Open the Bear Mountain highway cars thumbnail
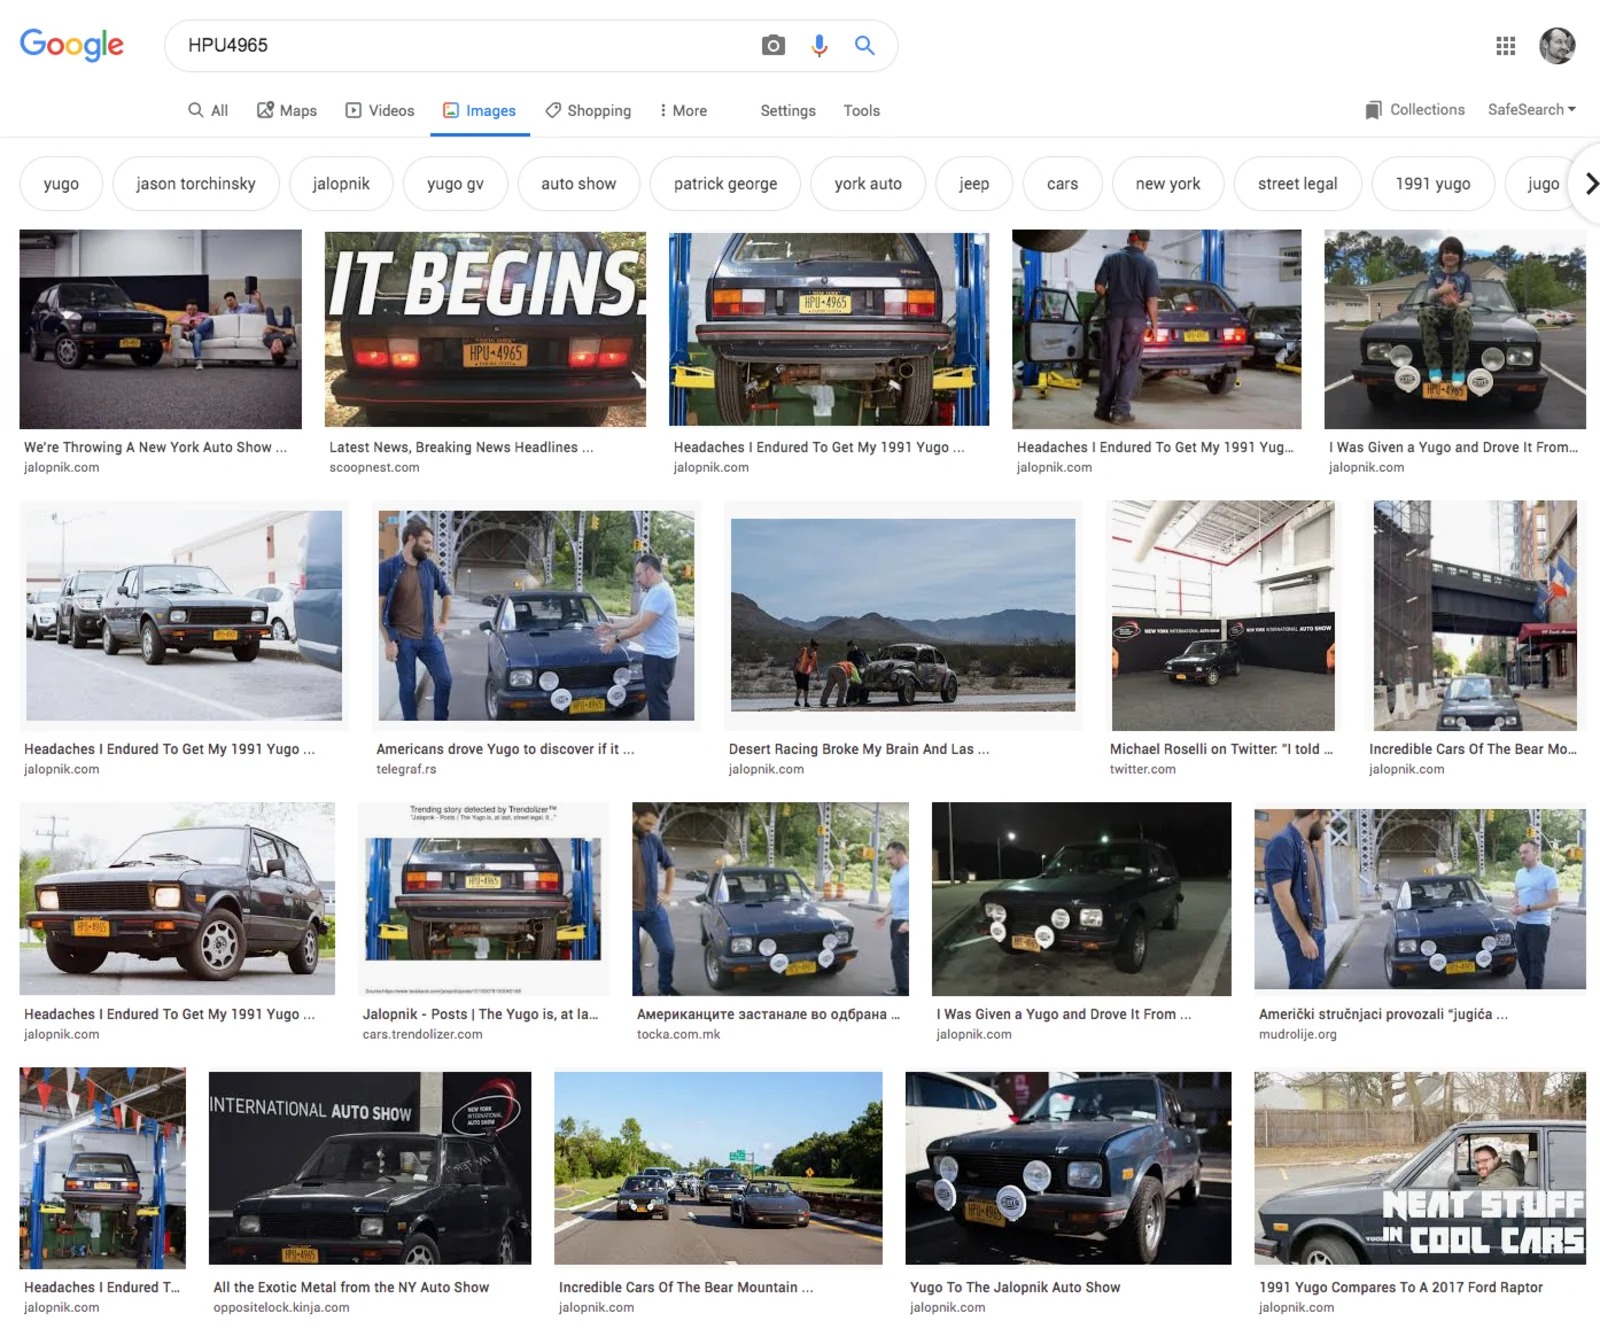The height and width of the screenshot is (1337, 1600). [718, 1168]
